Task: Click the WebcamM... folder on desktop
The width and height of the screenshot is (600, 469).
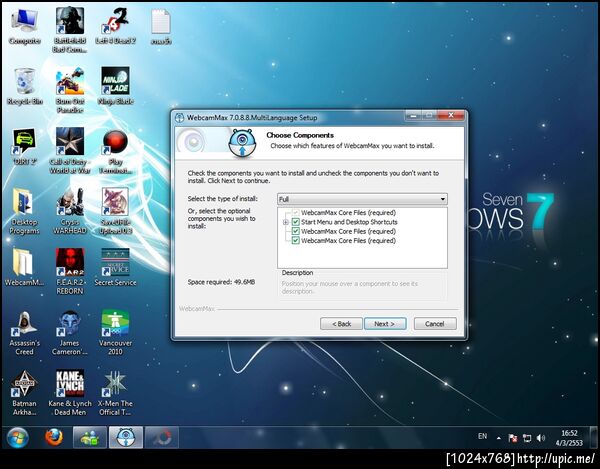Action: (24, 268)
